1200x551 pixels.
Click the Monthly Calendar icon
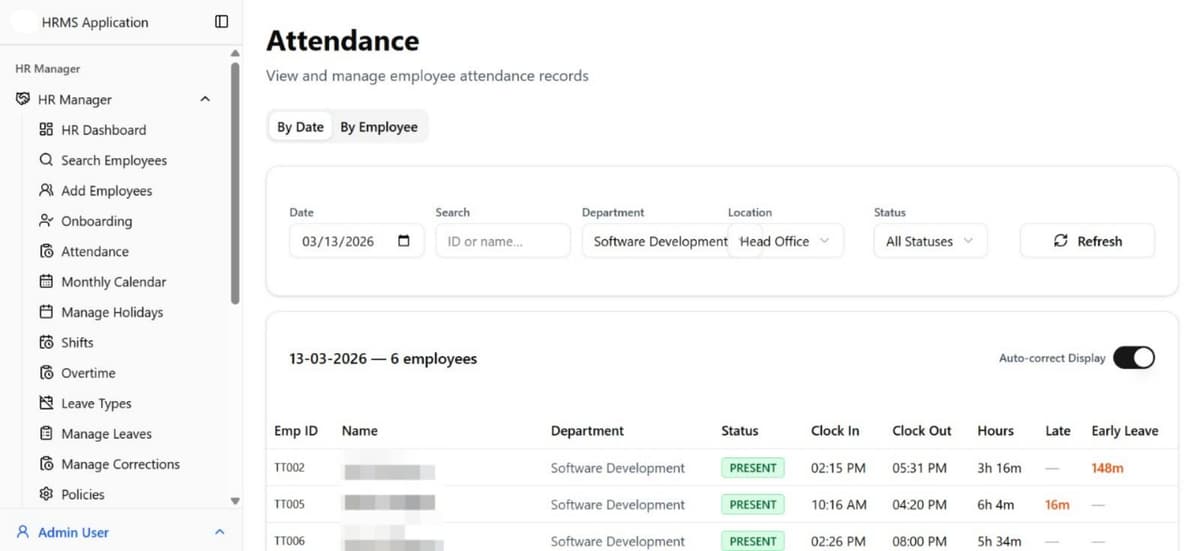click(46, 282)
